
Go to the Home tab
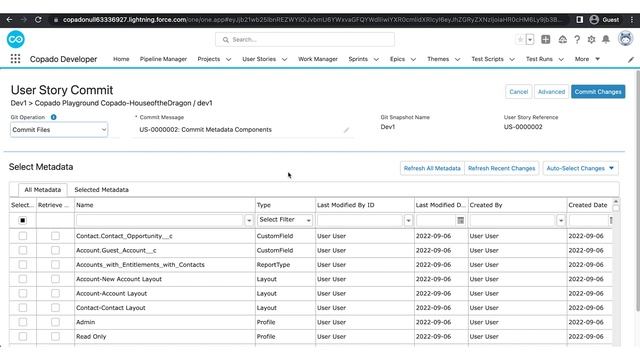(x=121, y=59)
